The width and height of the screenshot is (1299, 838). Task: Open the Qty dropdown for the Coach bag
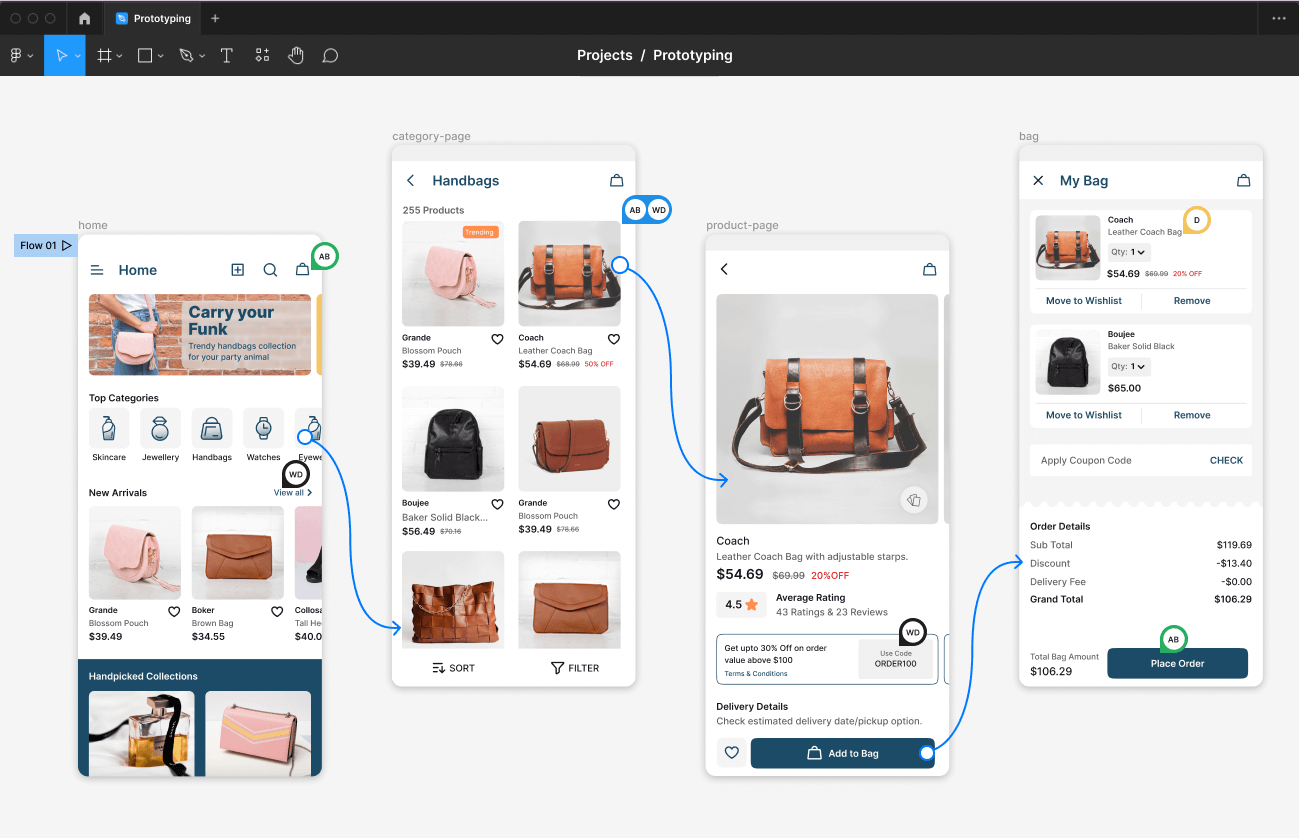click(x=1128, y=252)
